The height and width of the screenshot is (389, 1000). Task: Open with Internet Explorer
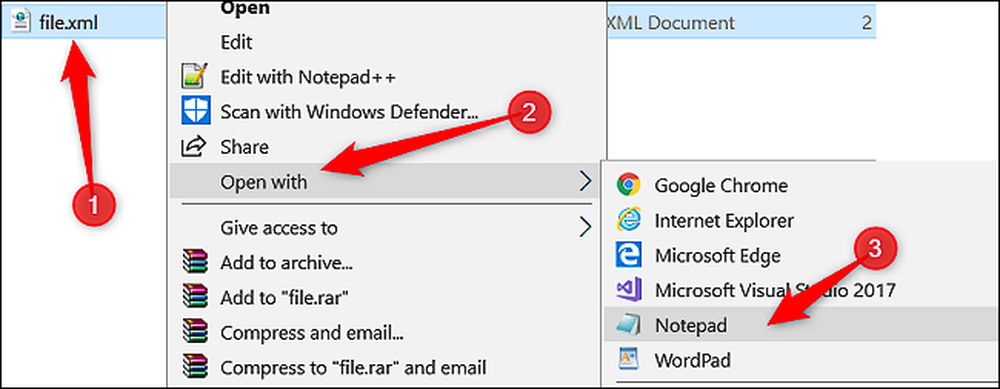724,221
